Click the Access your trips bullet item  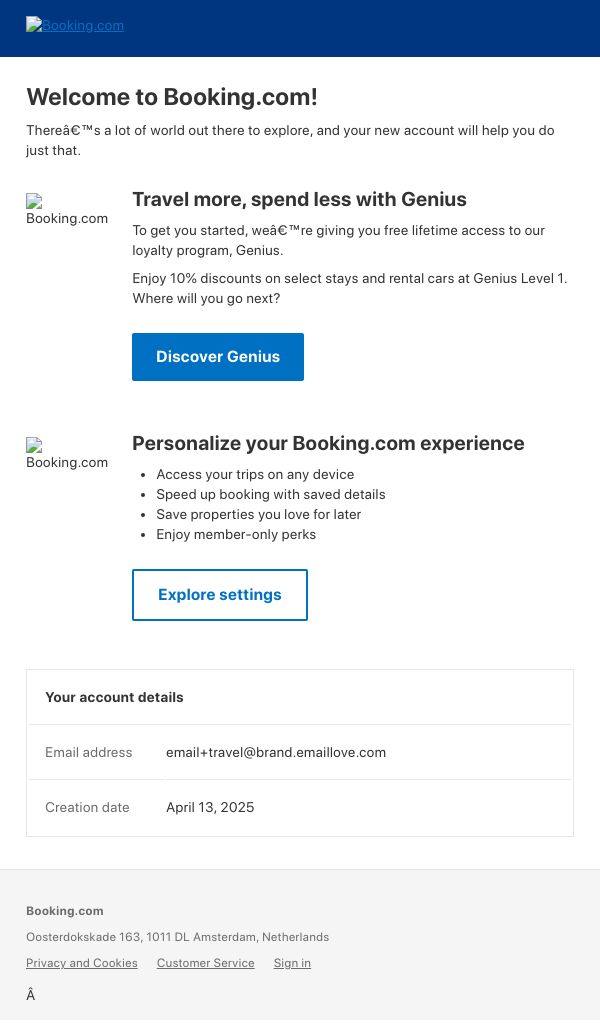click(255, 475)
